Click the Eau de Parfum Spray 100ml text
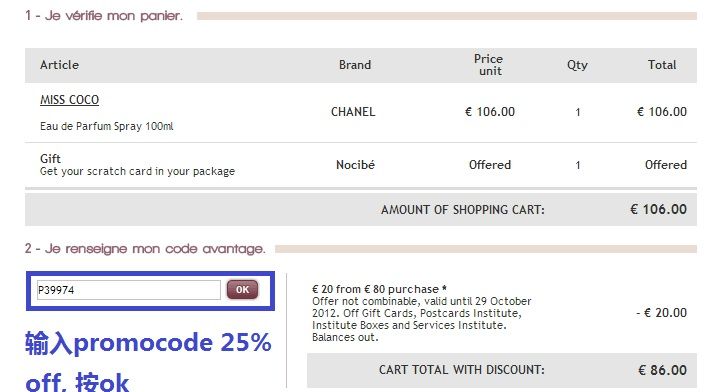 pos(107,126)
